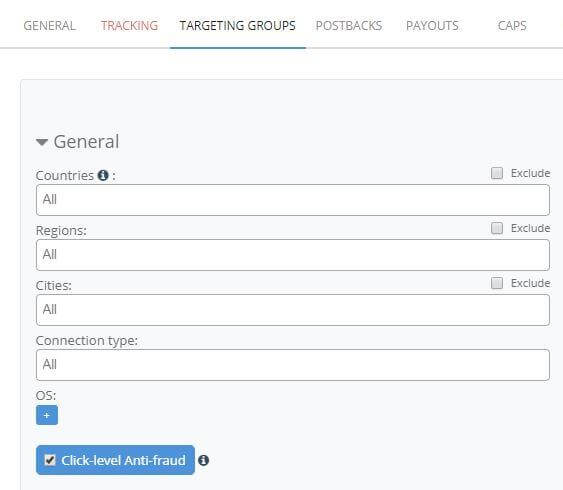
Task: Click the Click-level Anti-fraud button label
Action: [123, 460]
